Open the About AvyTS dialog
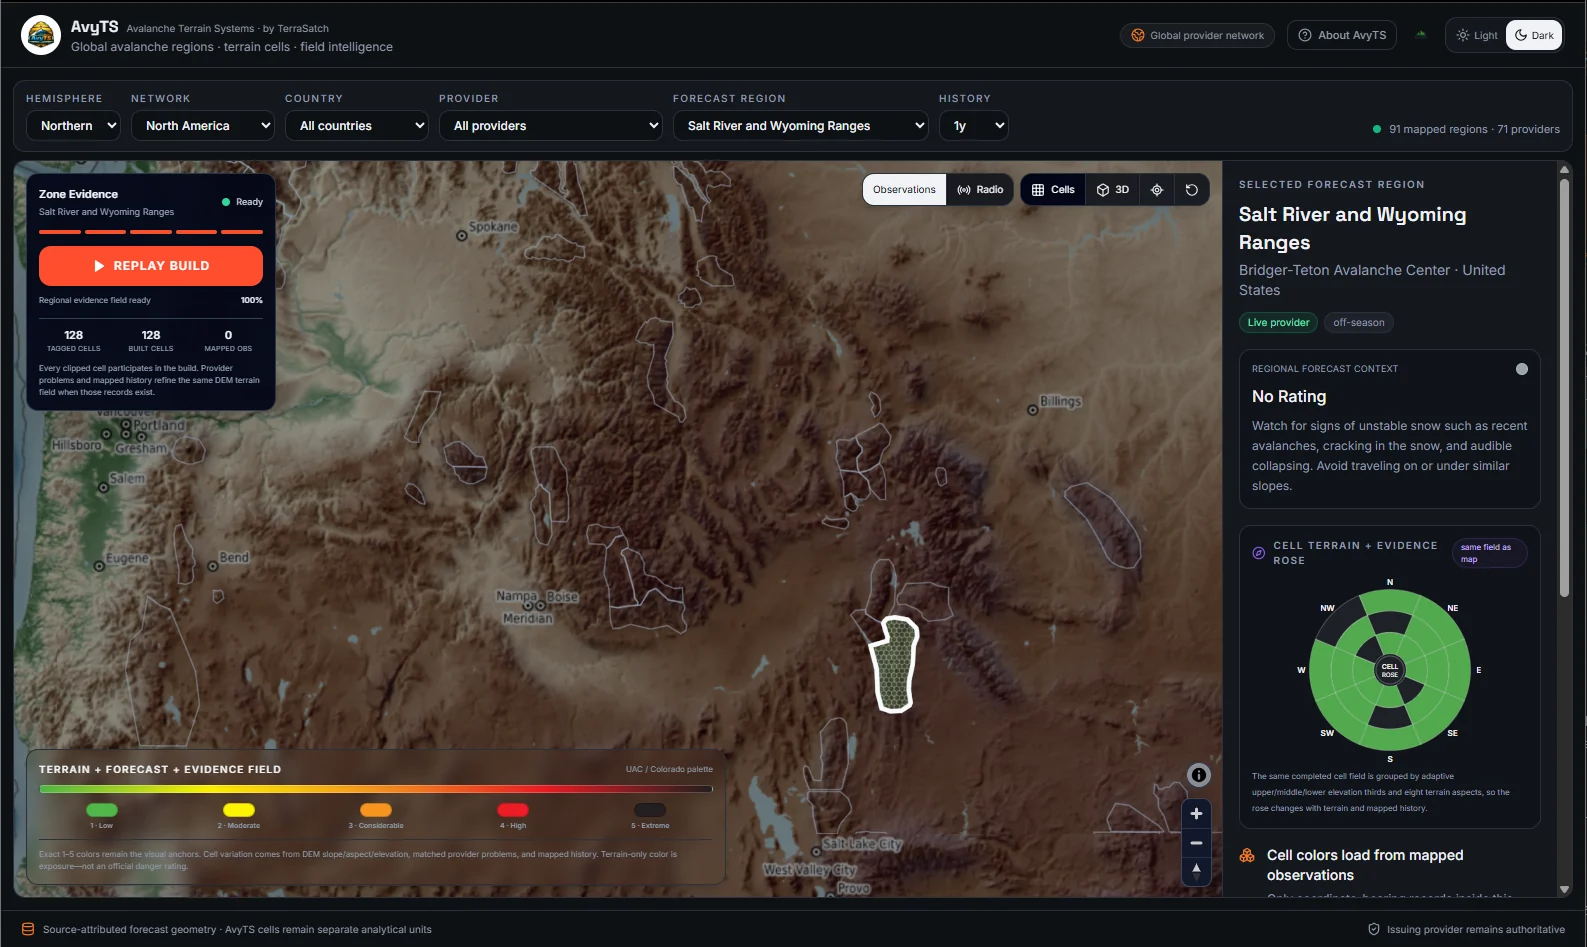 1342,35
